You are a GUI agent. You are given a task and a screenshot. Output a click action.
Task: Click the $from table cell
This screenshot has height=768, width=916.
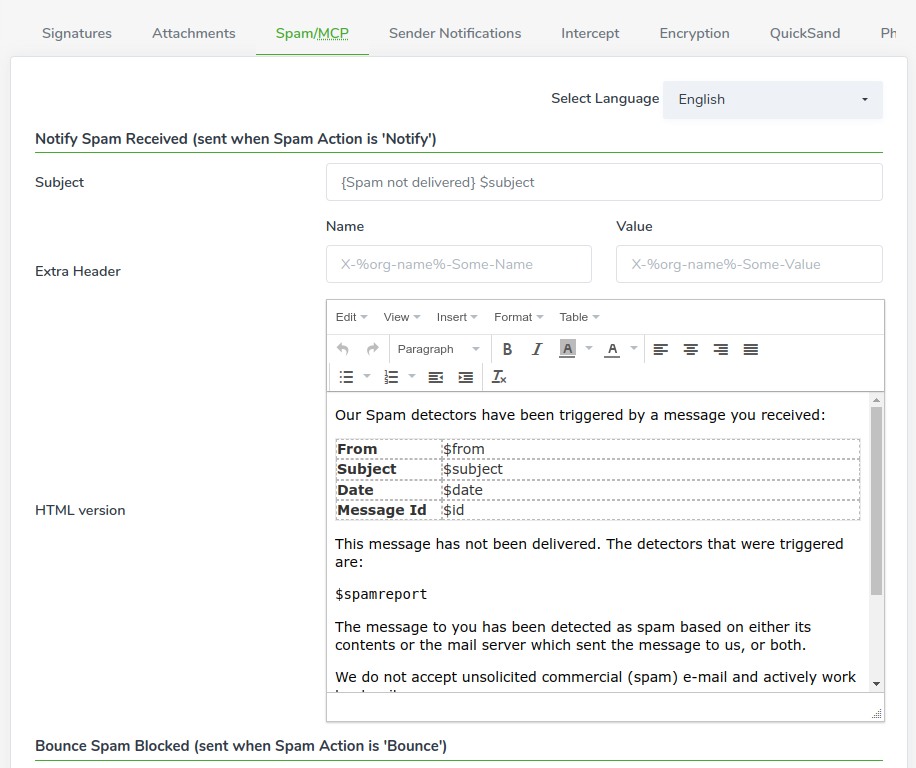(x=650, y=449)
